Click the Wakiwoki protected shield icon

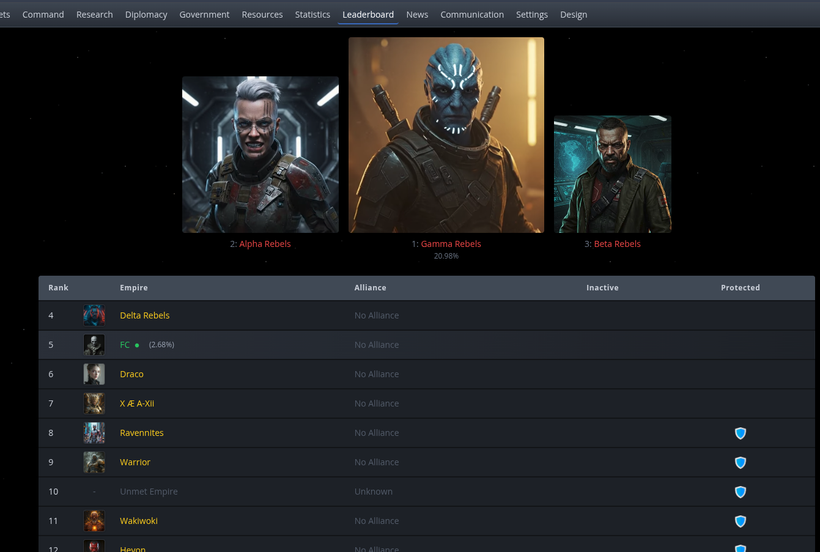(x=740, y=521)
